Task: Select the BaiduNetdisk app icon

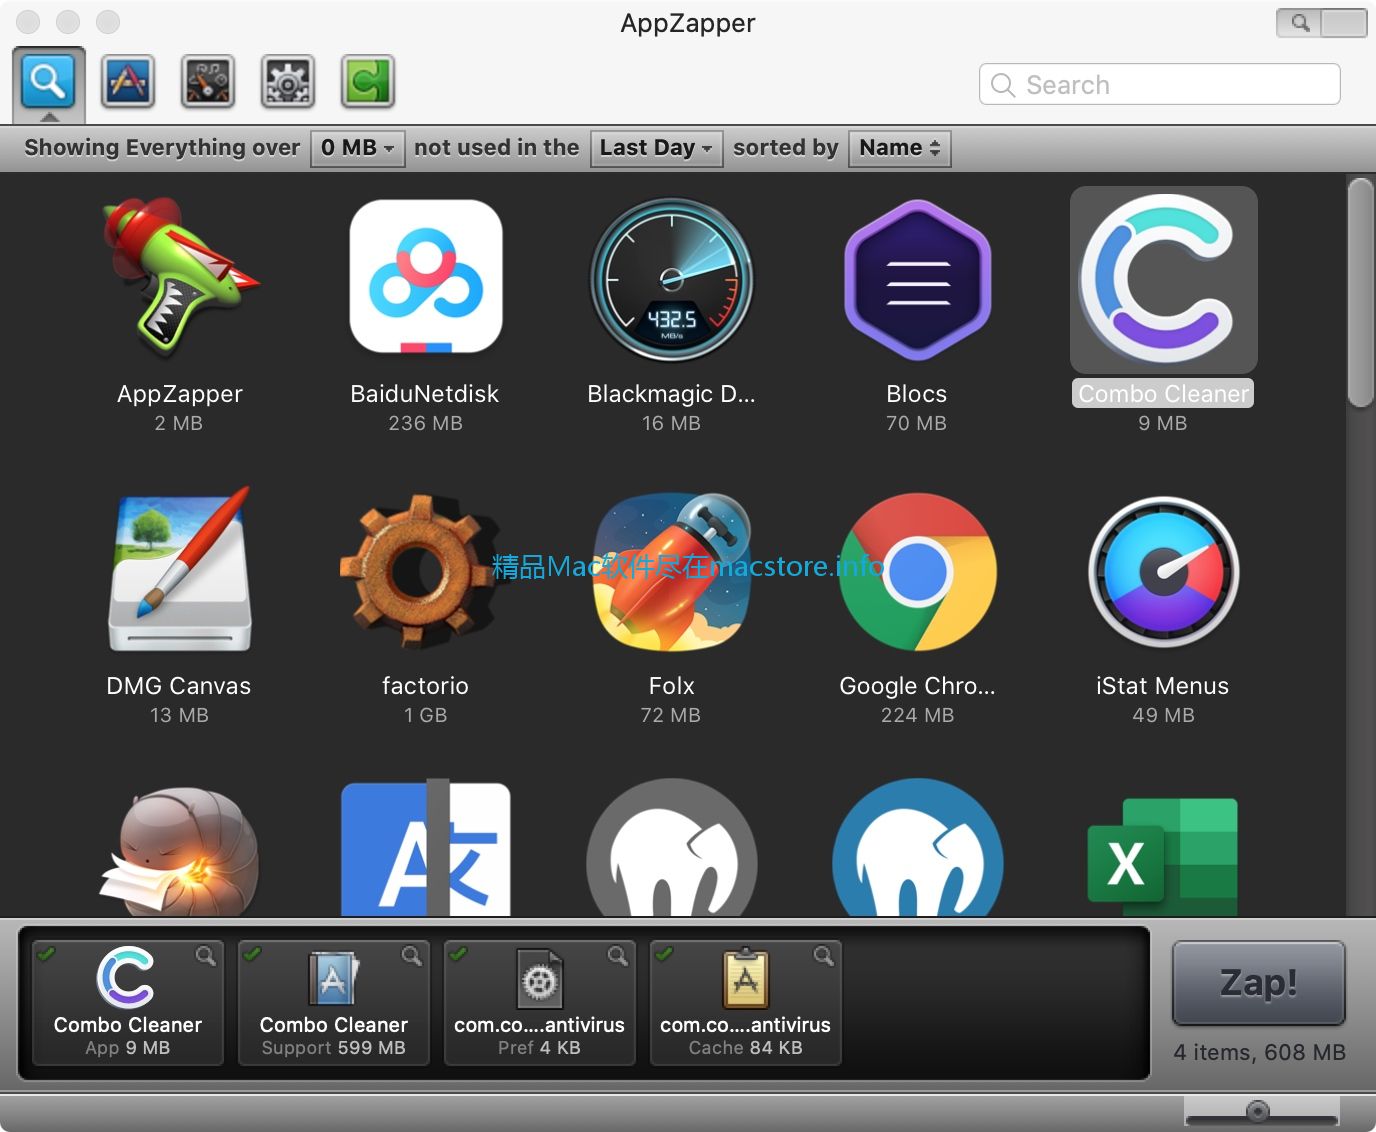Action: 426,277
